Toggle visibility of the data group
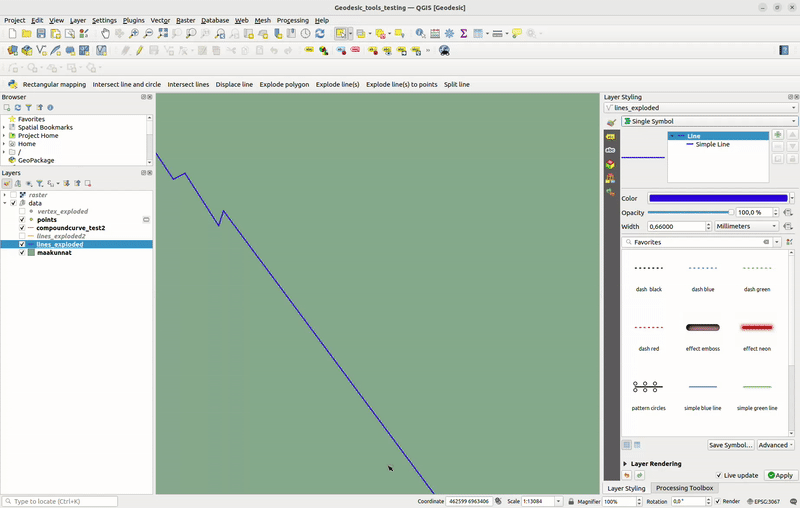800x508 pixels. coord(14,203)
